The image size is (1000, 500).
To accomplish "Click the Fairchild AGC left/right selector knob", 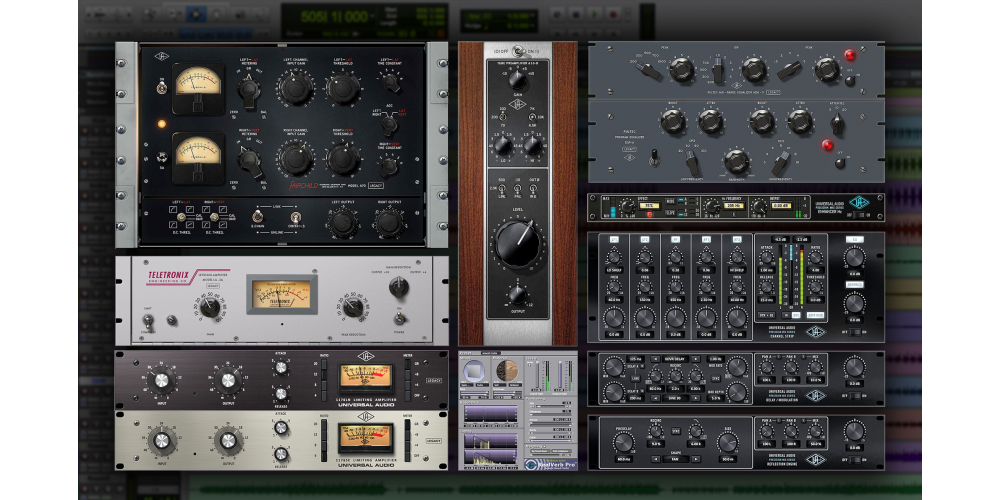I will pyautogui.click(x=389, y=125).
